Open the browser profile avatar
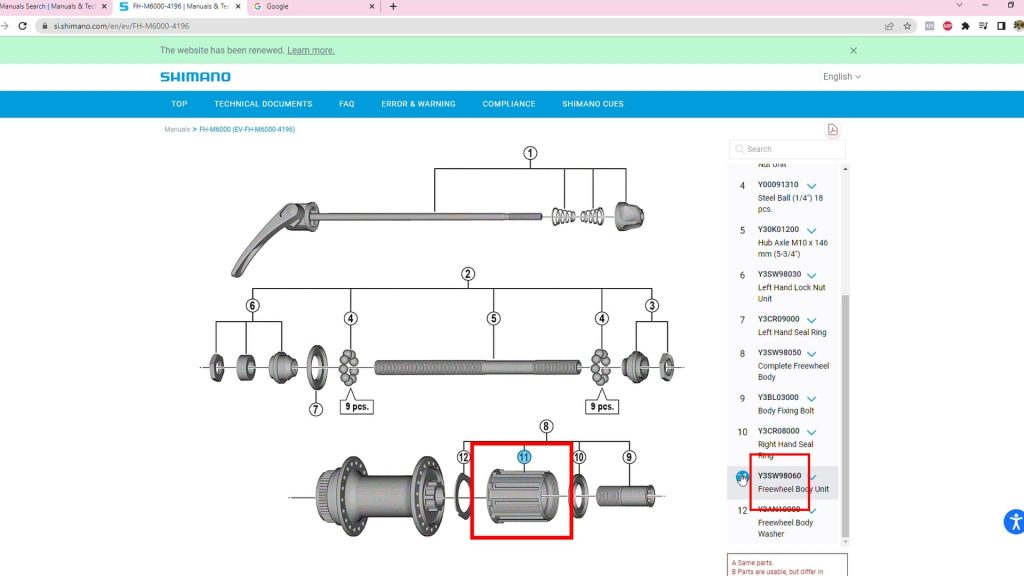 tap(1018, 26)
